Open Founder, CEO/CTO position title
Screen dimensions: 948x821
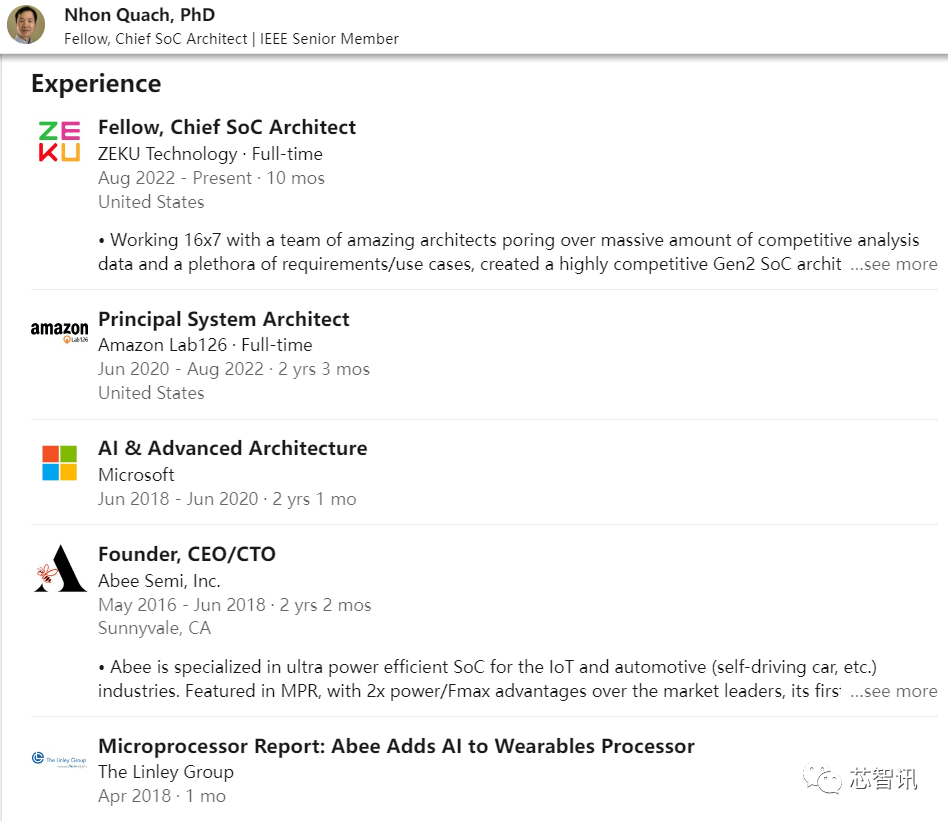187,554
